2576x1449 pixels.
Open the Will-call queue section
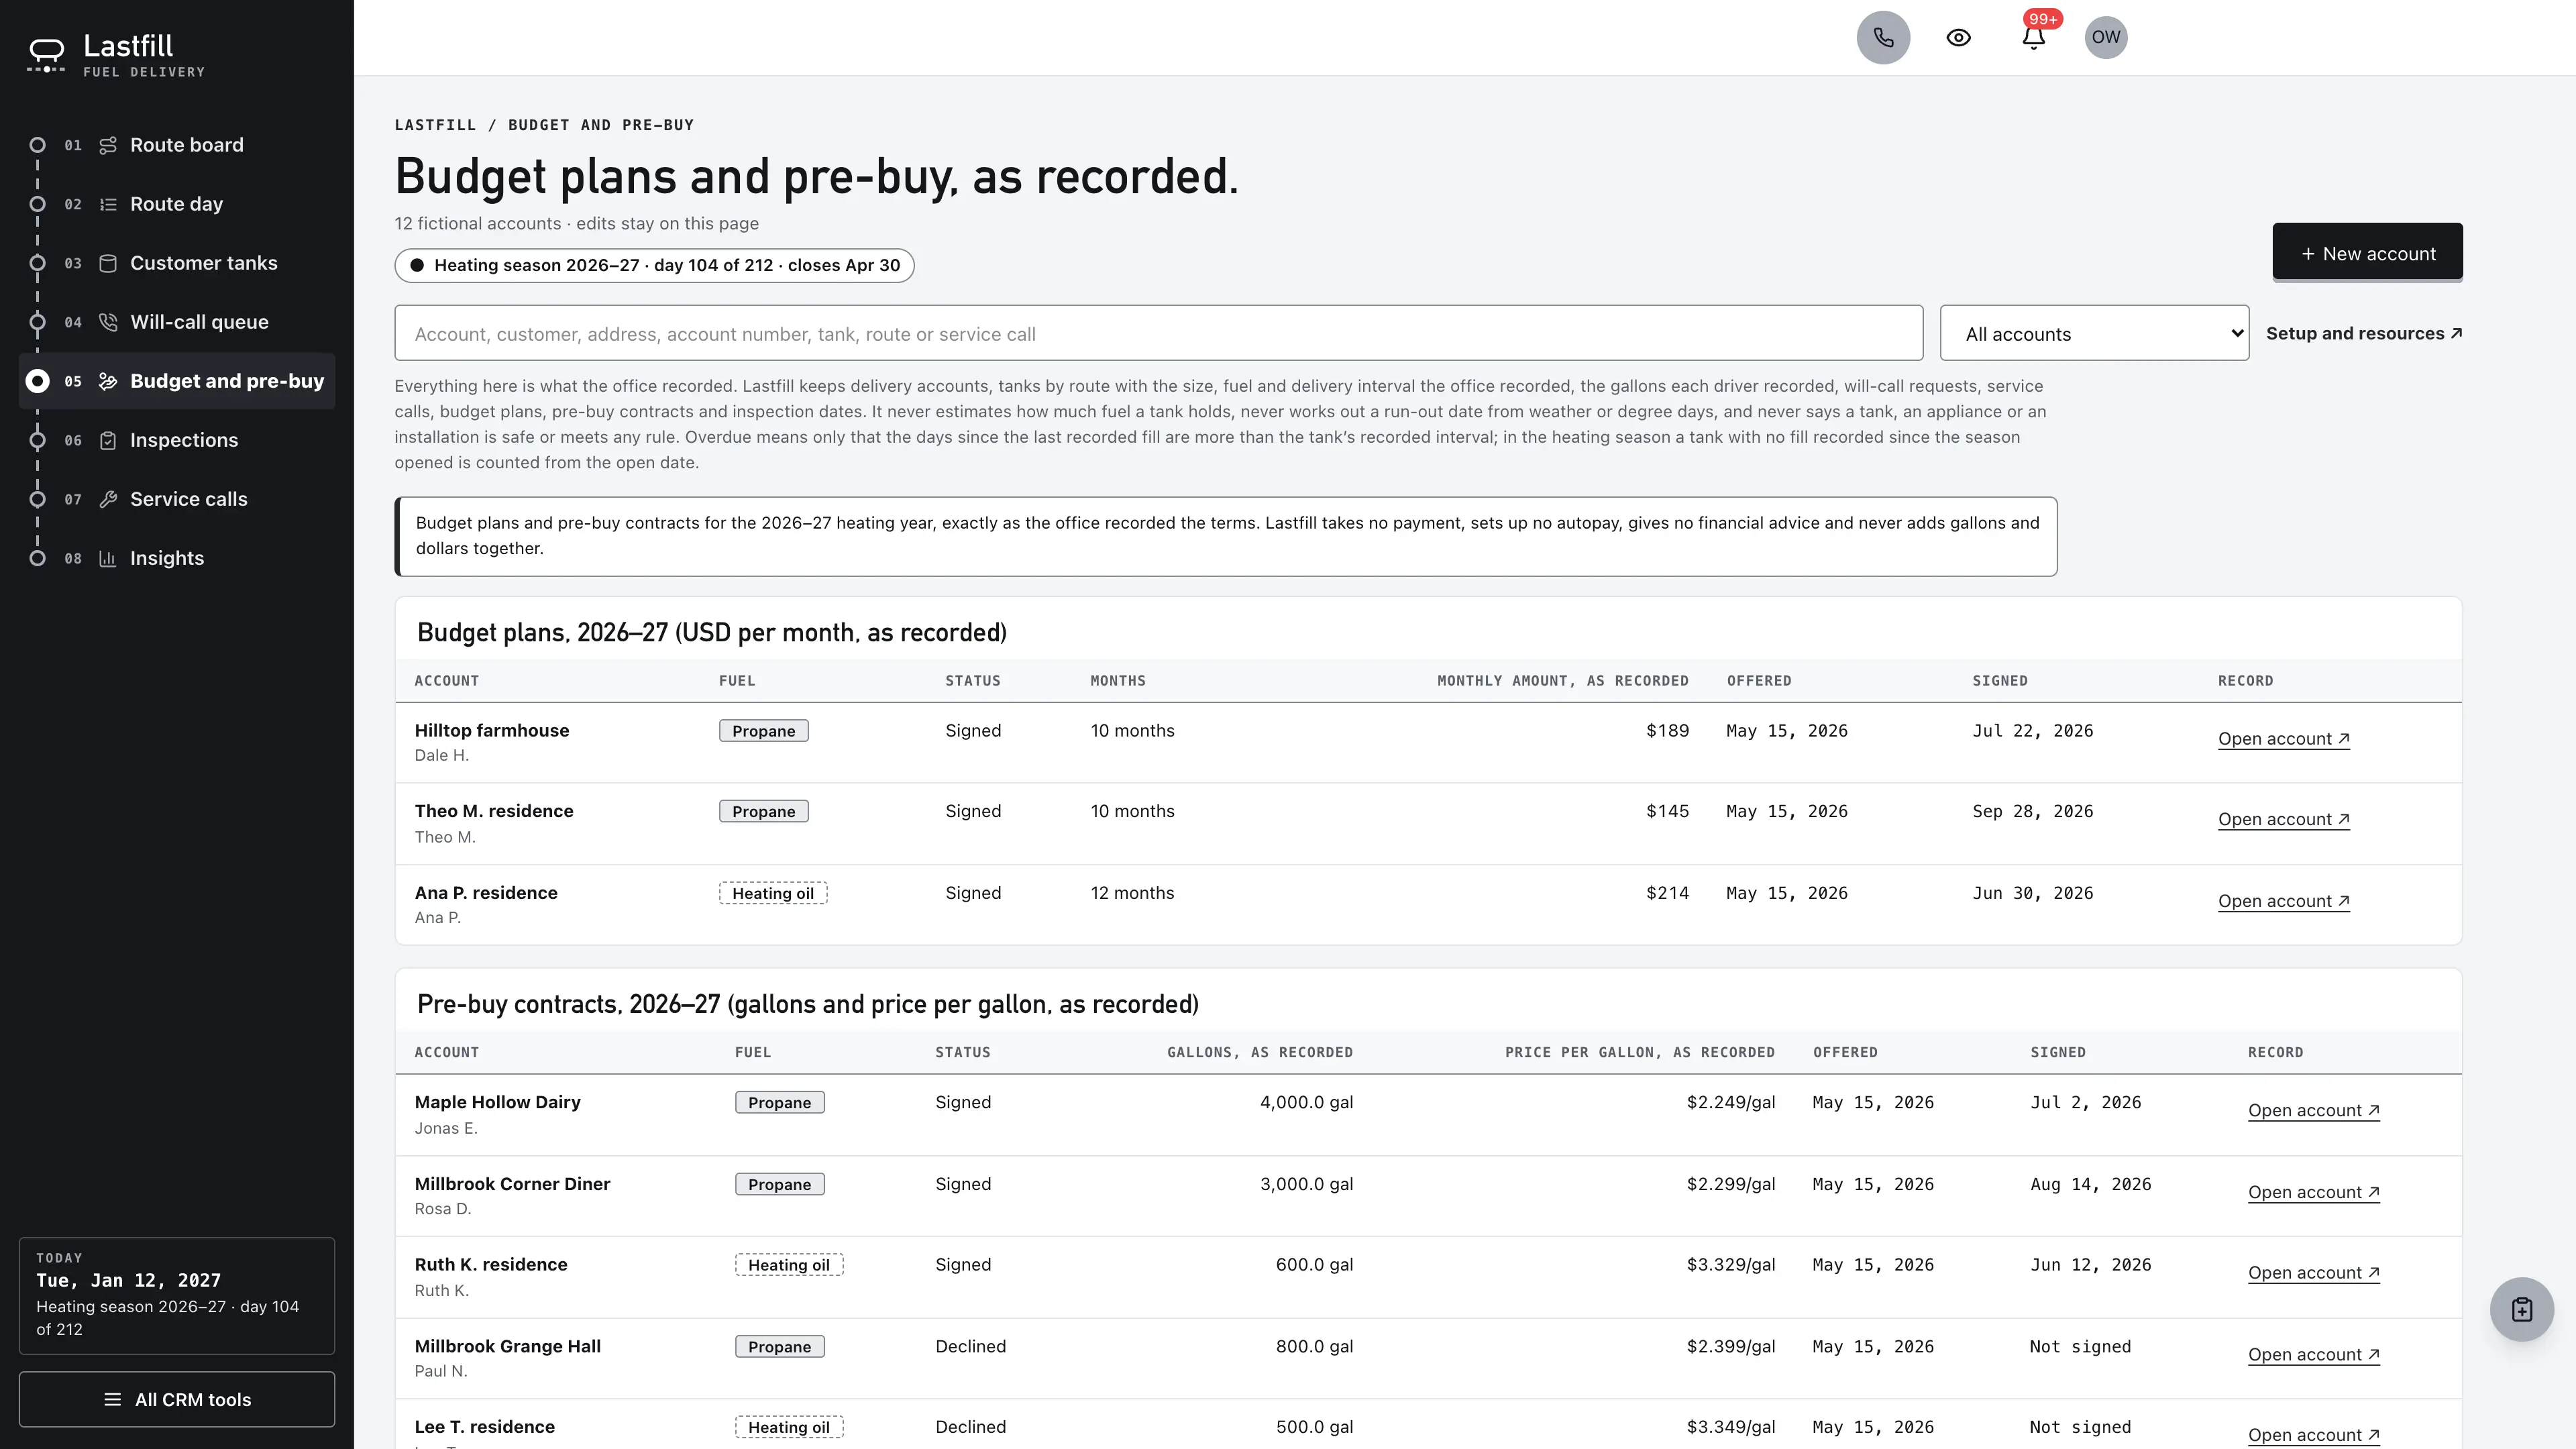pos(177,322)
